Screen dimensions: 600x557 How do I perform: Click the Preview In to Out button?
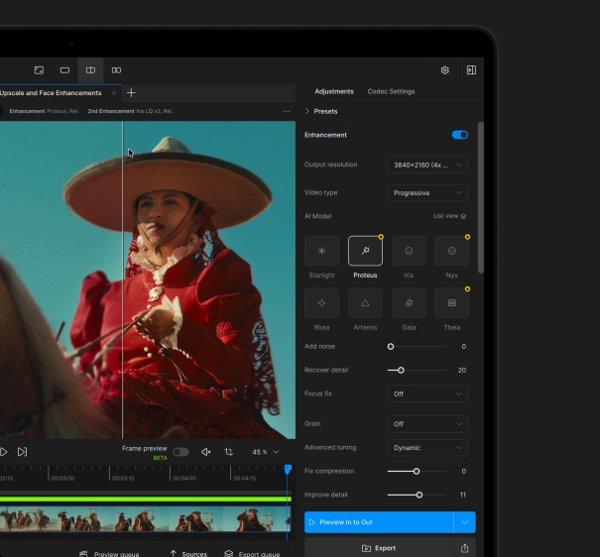(379, 522)
